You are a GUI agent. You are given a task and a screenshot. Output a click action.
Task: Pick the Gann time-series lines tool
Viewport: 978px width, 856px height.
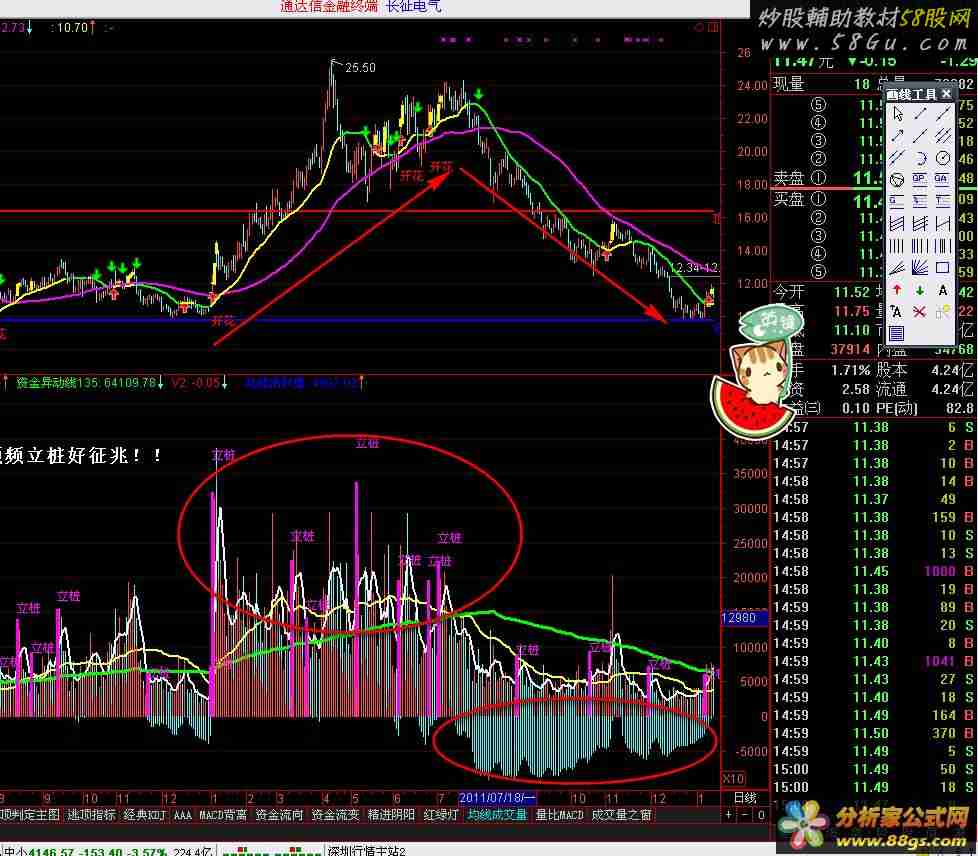point(943,246)
